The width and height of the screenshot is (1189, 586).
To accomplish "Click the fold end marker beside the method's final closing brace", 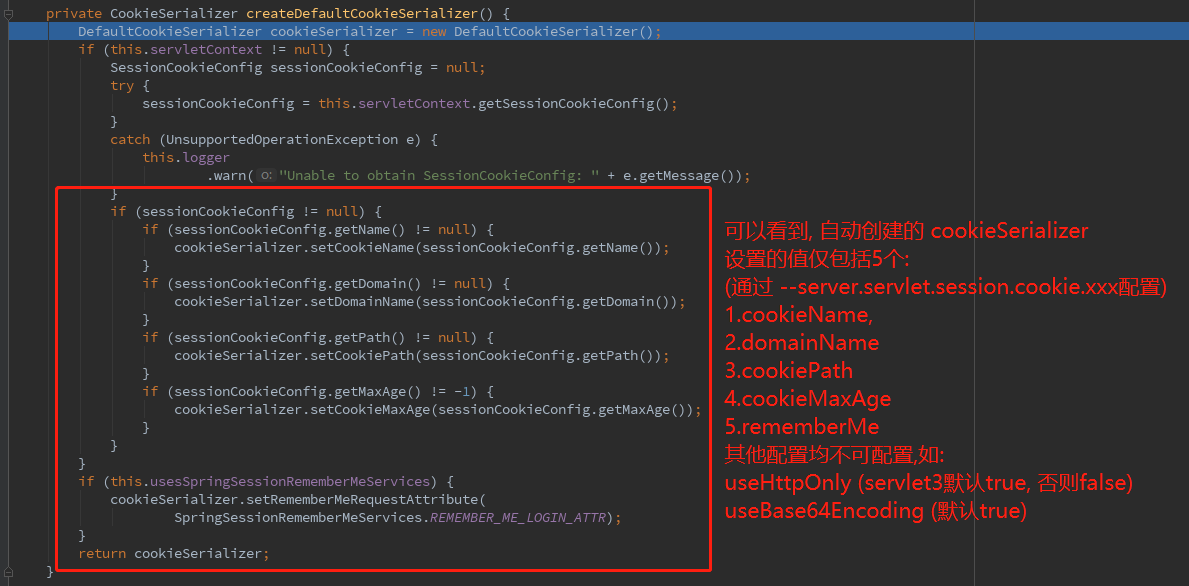I will [9, 571].
